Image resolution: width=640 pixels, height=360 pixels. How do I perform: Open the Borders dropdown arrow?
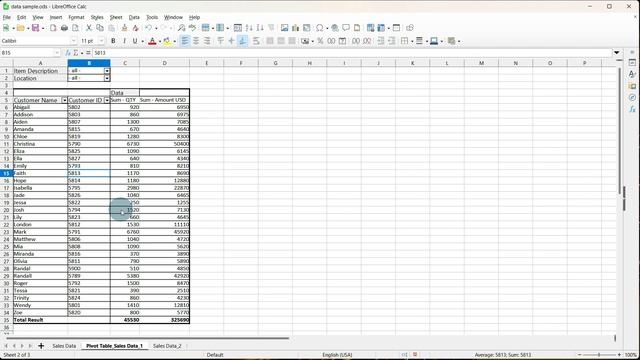coord(412,41)
